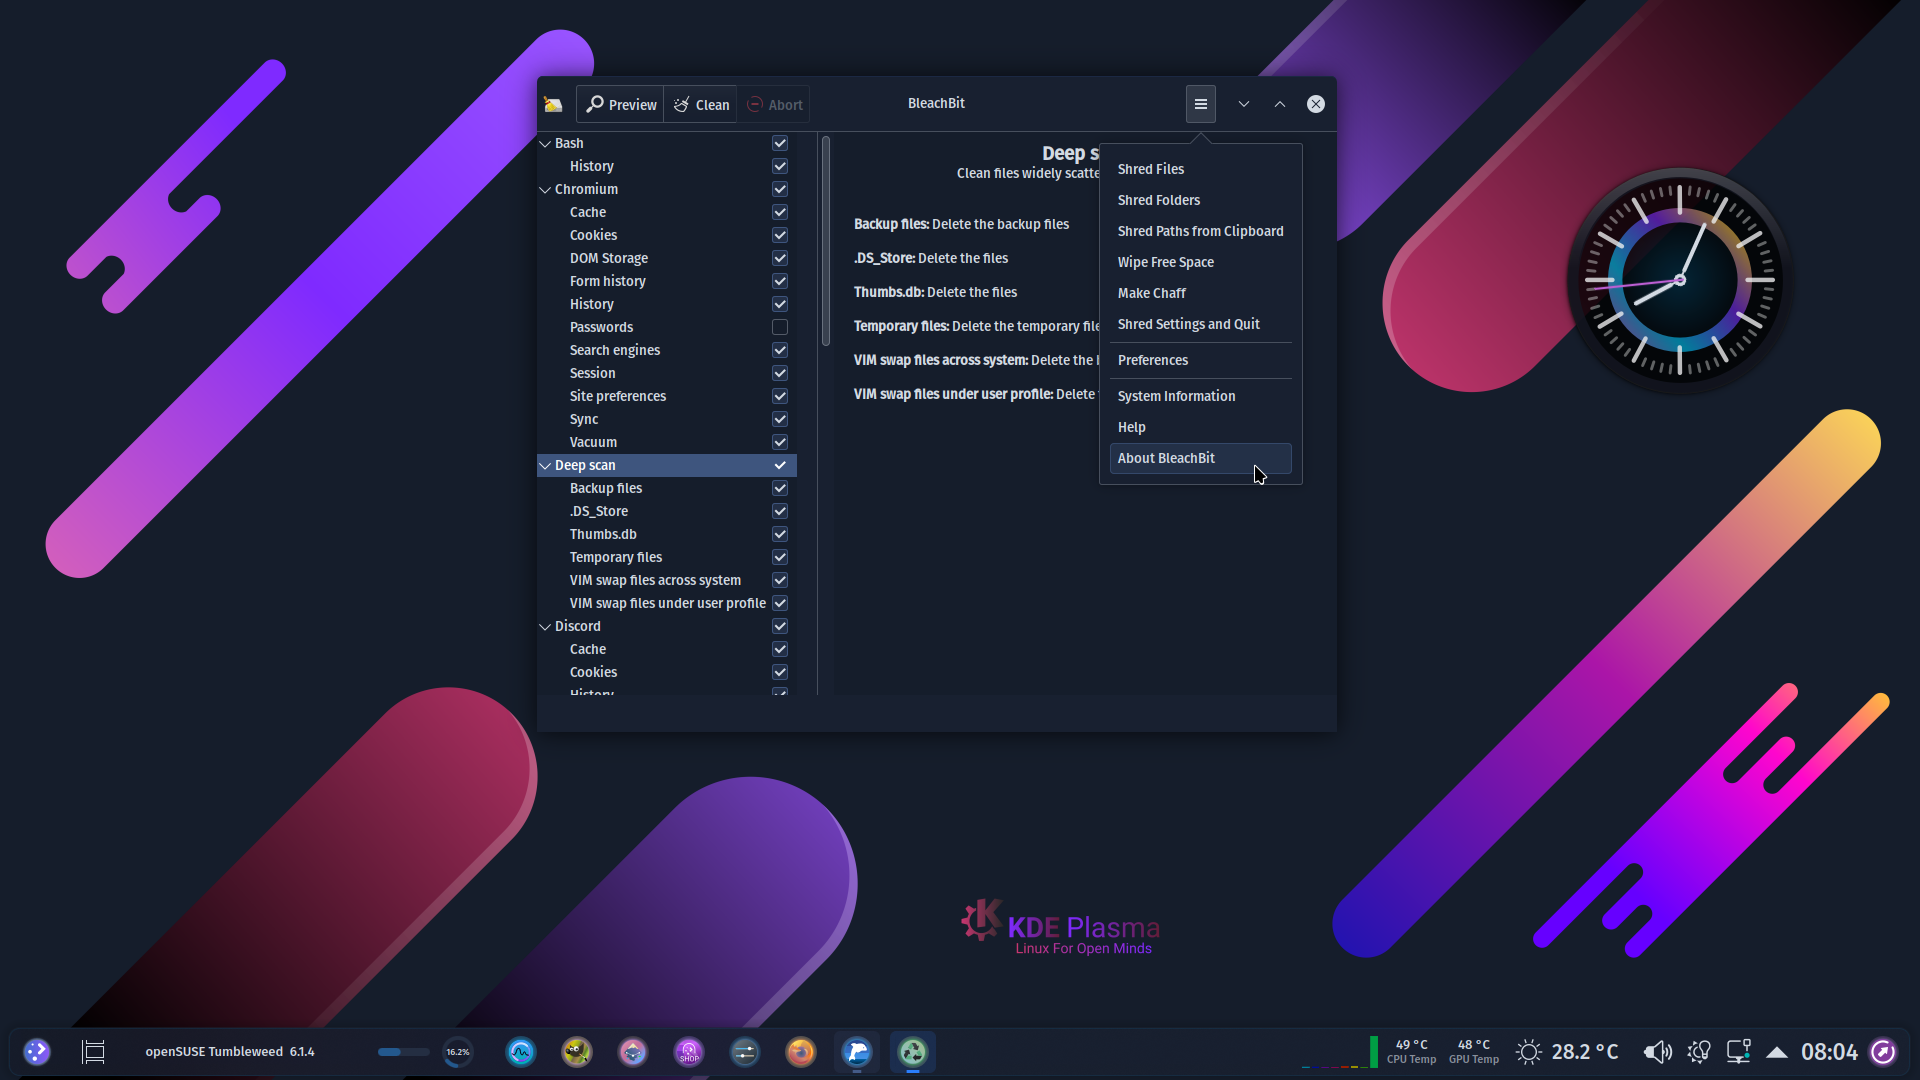Select the Search engines tree item
Image resolution: width=1920 pixels, height=1080 pixels.
(615, 351)
